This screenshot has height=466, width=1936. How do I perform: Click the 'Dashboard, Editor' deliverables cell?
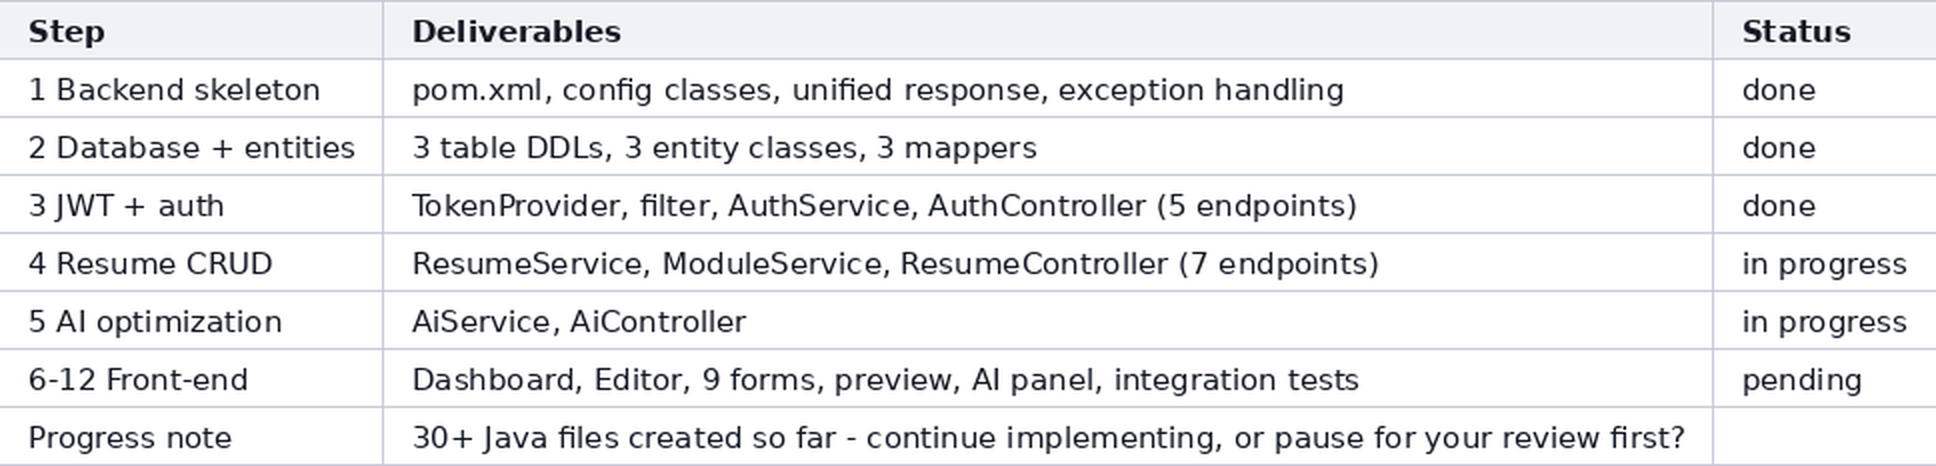click(1048, 379)
